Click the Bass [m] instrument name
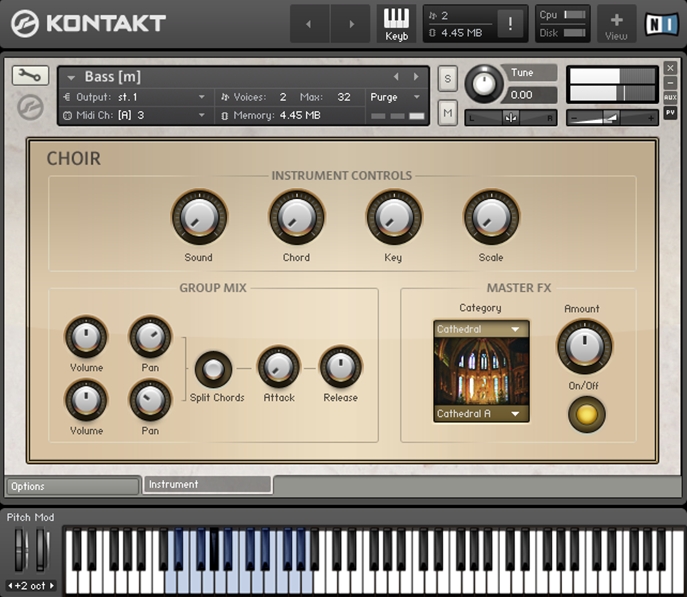687x597 pixels. click(x=113, y=77)
